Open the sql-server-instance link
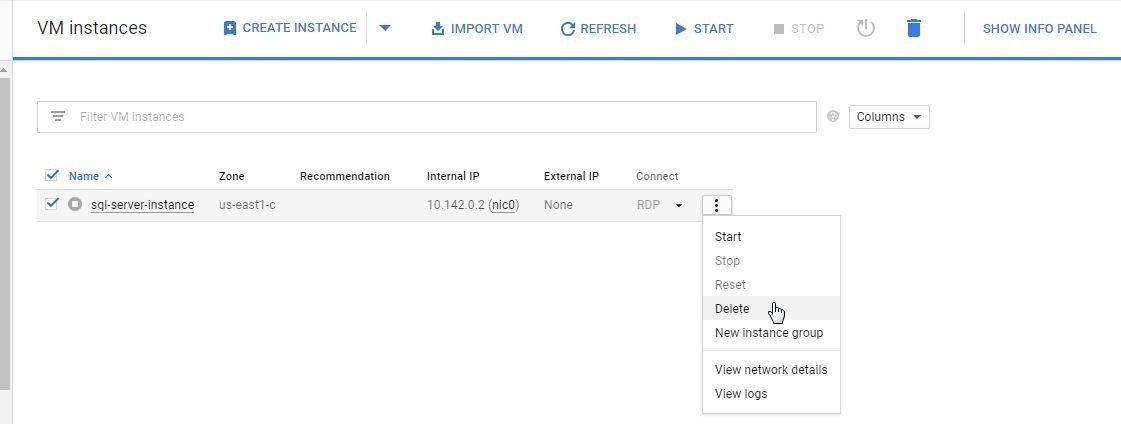The height and width of the screenshot is (424, 1121). point(142,205)
